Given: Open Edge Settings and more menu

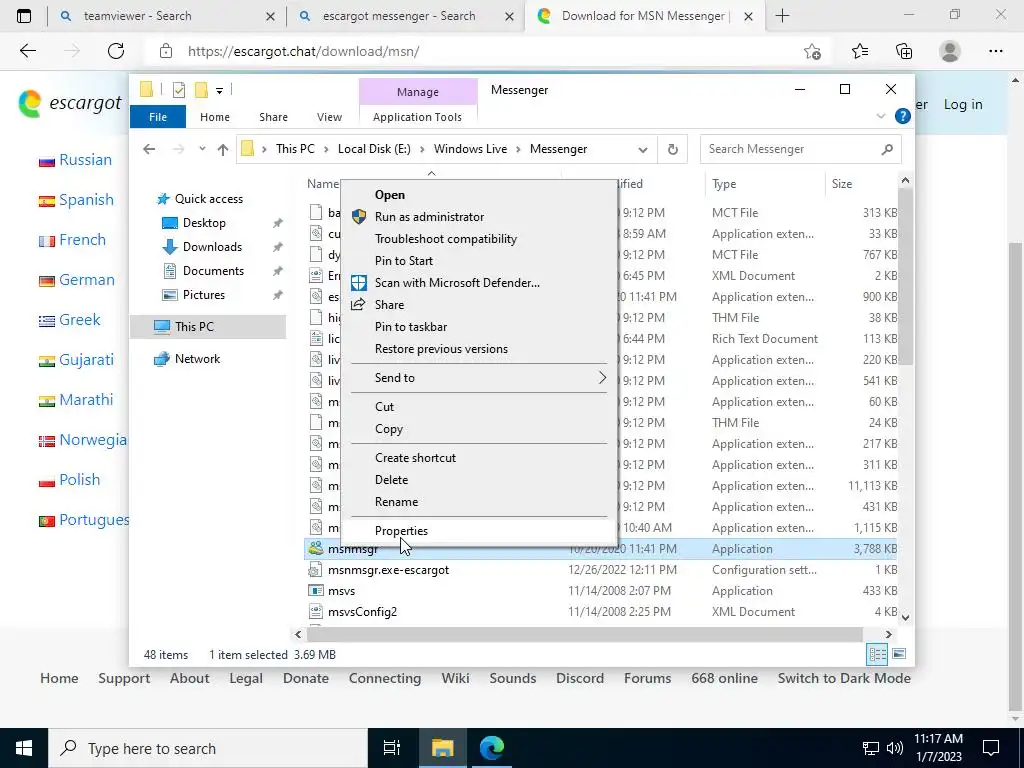Looking at the screenshot, I should [995, 51].
